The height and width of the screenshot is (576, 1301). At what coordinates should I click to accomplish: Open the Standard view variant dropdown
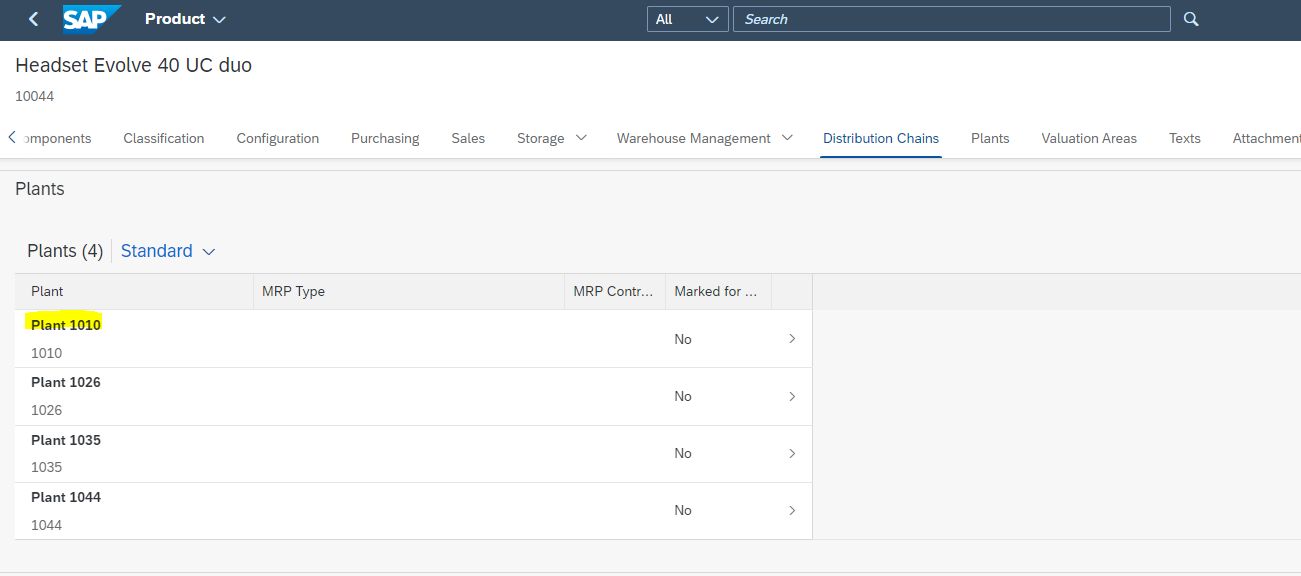point(168,251)
